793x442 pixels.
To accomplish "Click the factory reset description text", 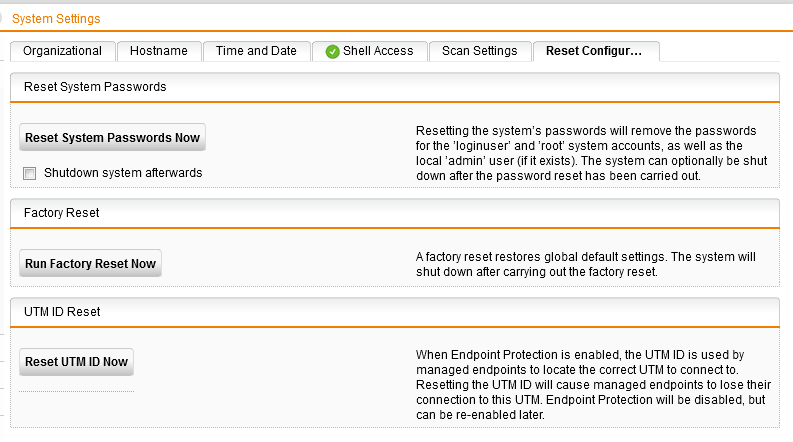I will (585, 264).
